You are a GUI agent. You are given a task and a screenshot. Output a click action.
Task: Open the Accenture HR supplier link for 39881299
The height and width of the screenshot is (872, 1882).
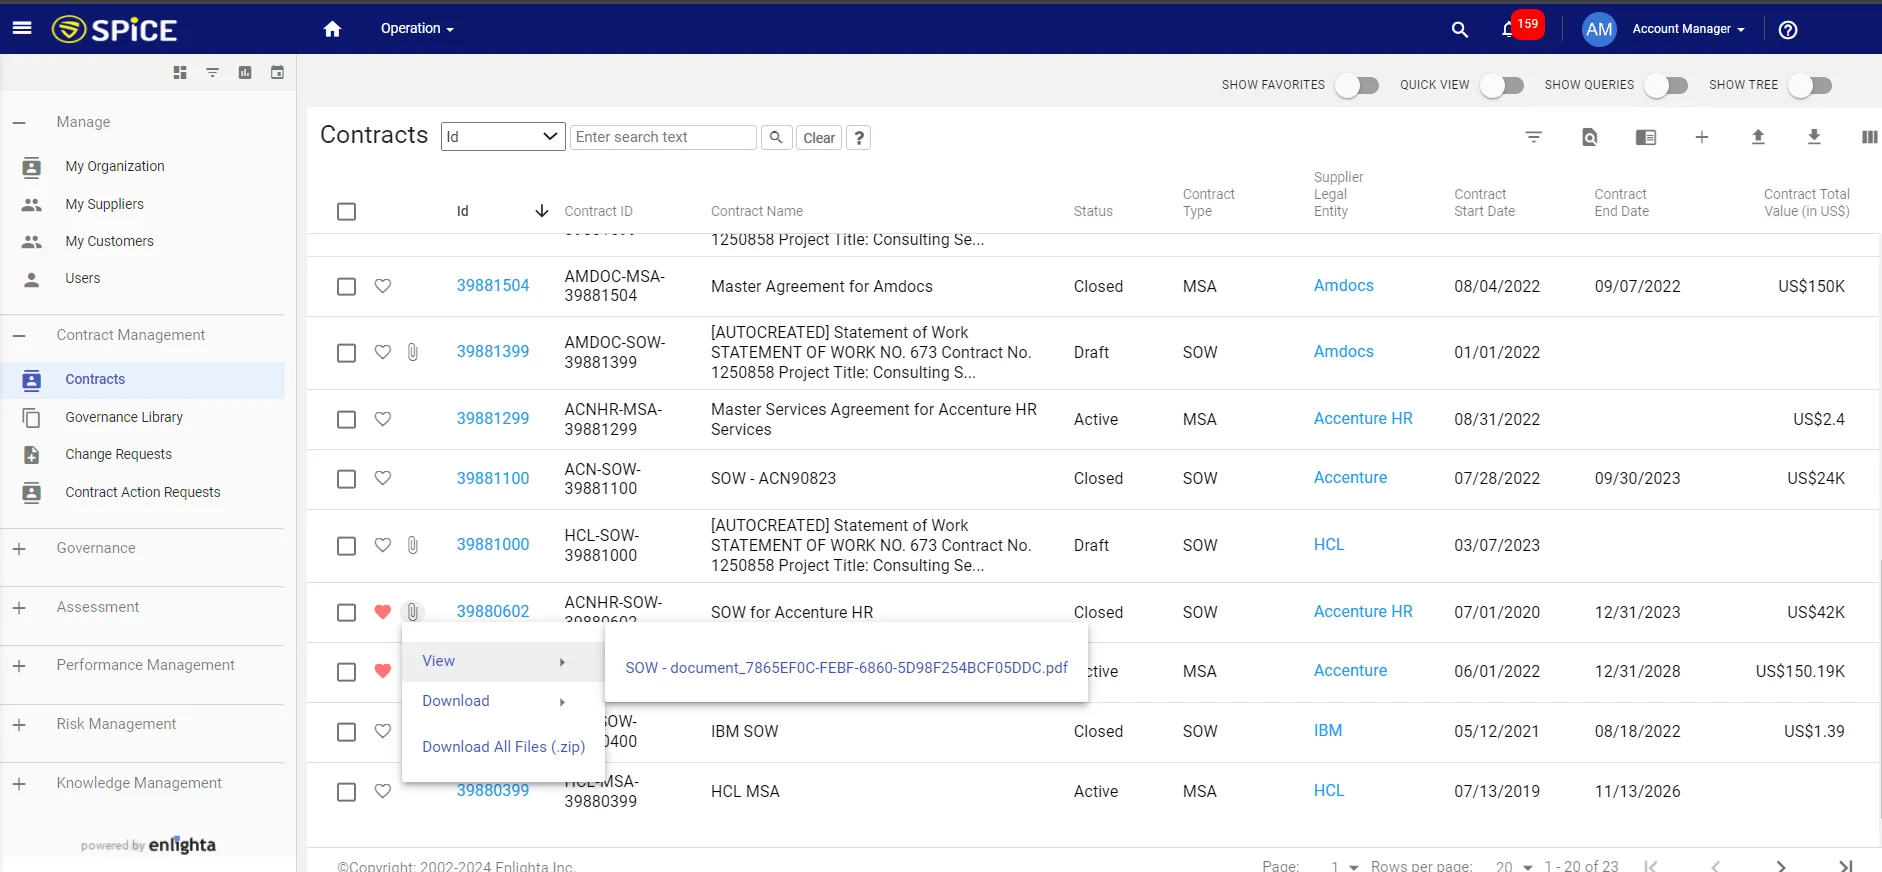[1362, 419]
